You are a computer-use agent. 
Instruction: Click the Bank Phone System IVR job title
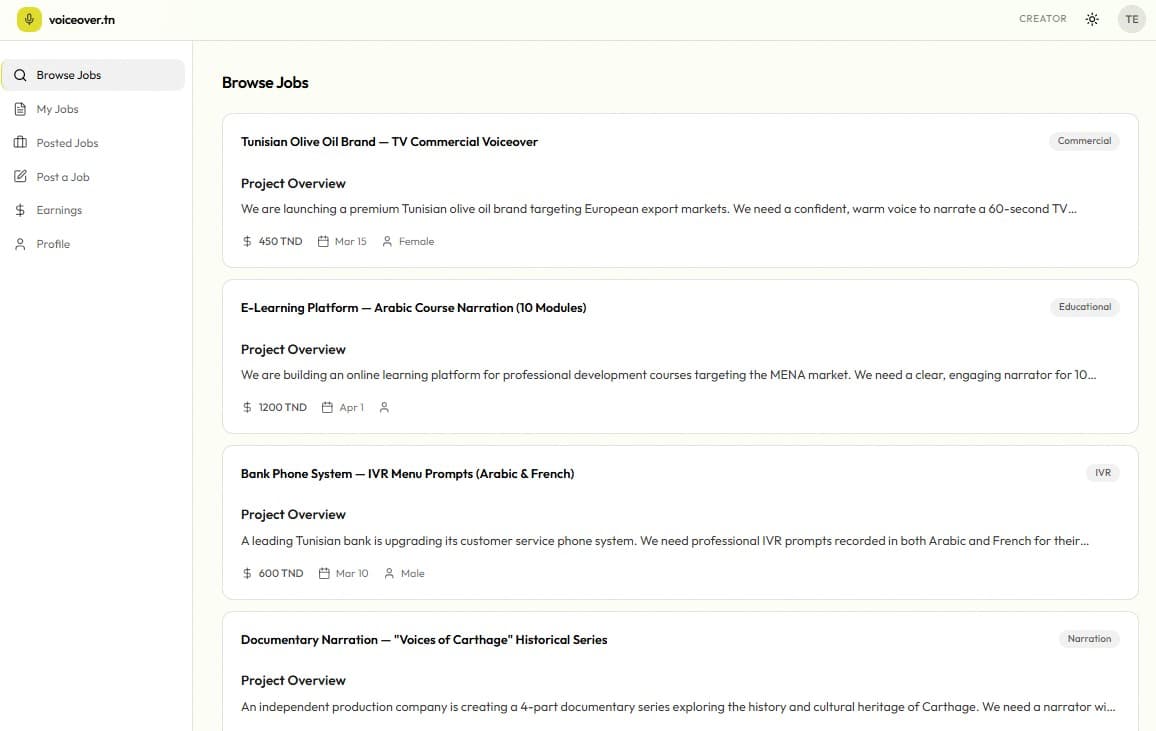click(x=407, y=473)
